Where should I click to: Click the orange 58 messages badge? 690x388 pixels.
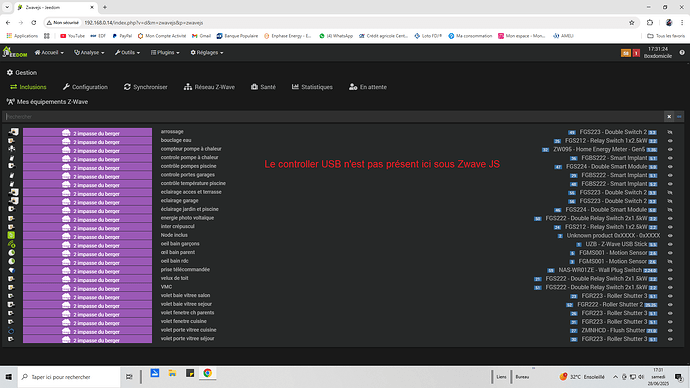coord(625,53)
